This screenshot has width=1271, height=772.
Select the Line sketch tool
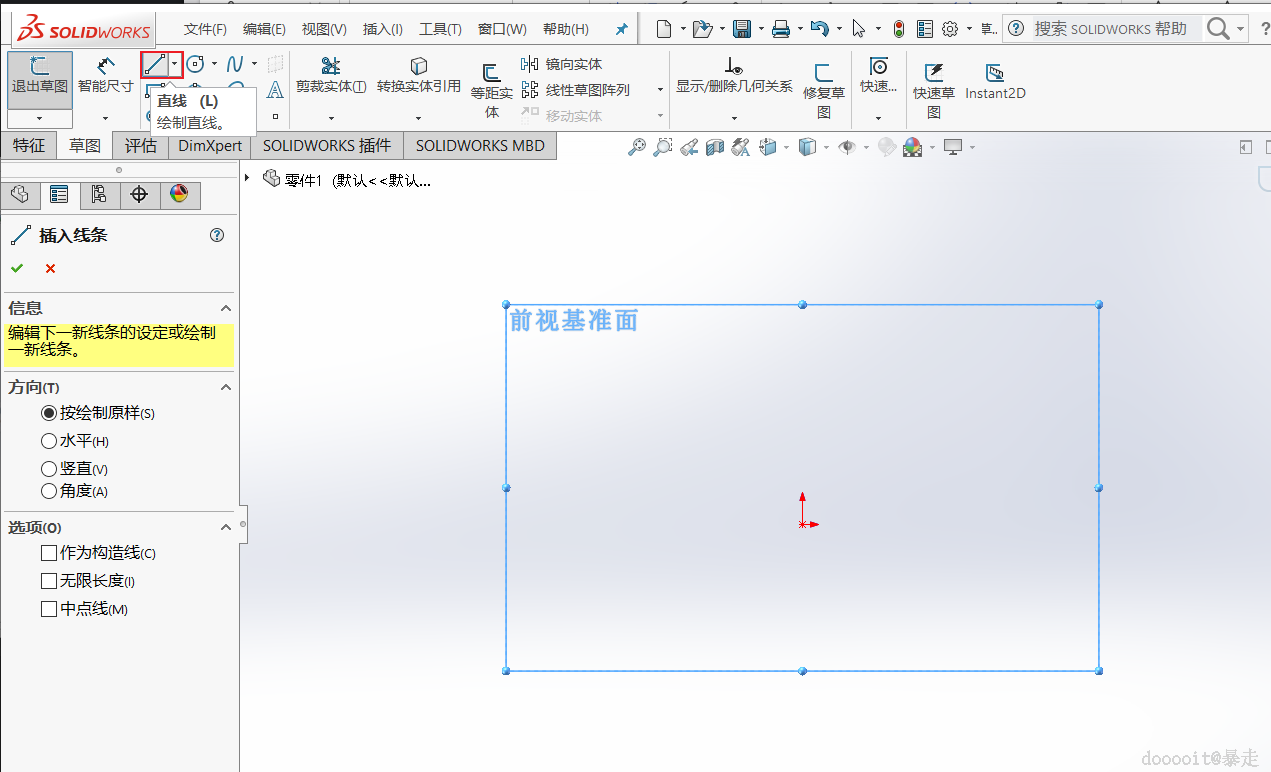point(154,65)
